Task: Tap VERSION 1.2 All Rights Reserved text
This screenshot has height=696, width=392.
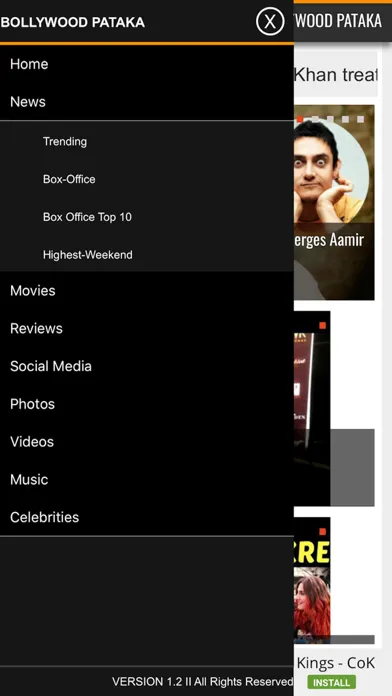Action: coord(202,682)
